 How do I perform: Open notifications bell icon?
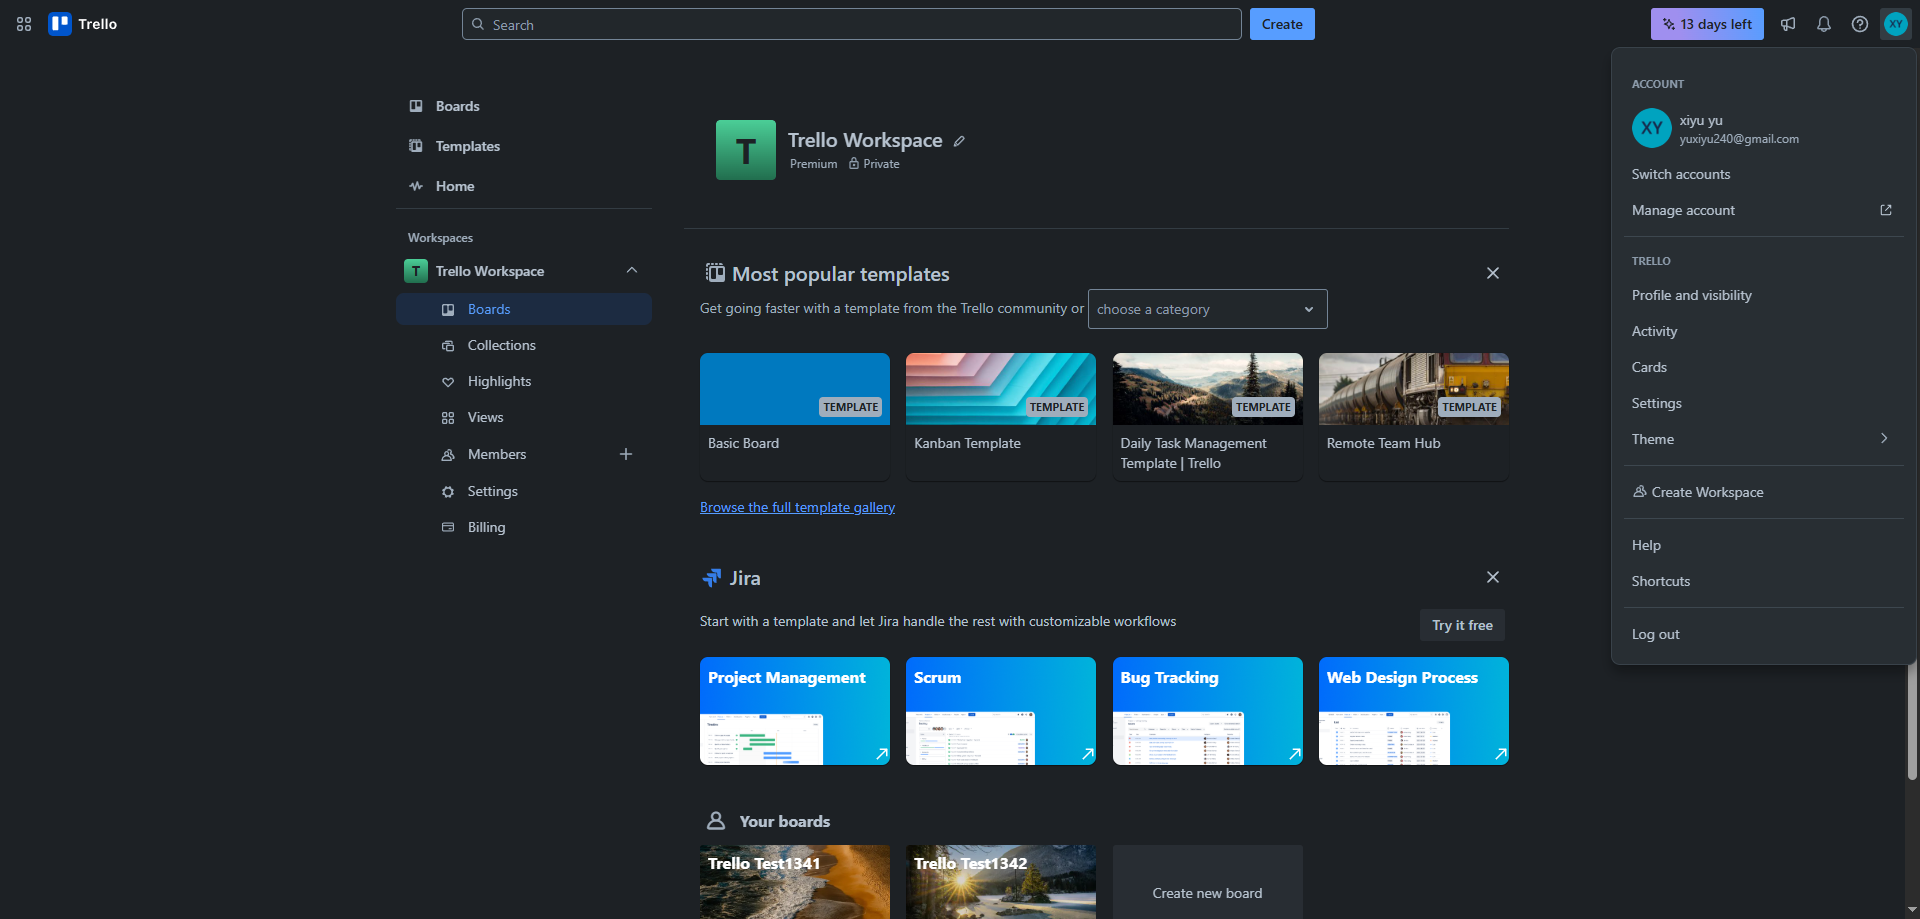click(1824, 24)
